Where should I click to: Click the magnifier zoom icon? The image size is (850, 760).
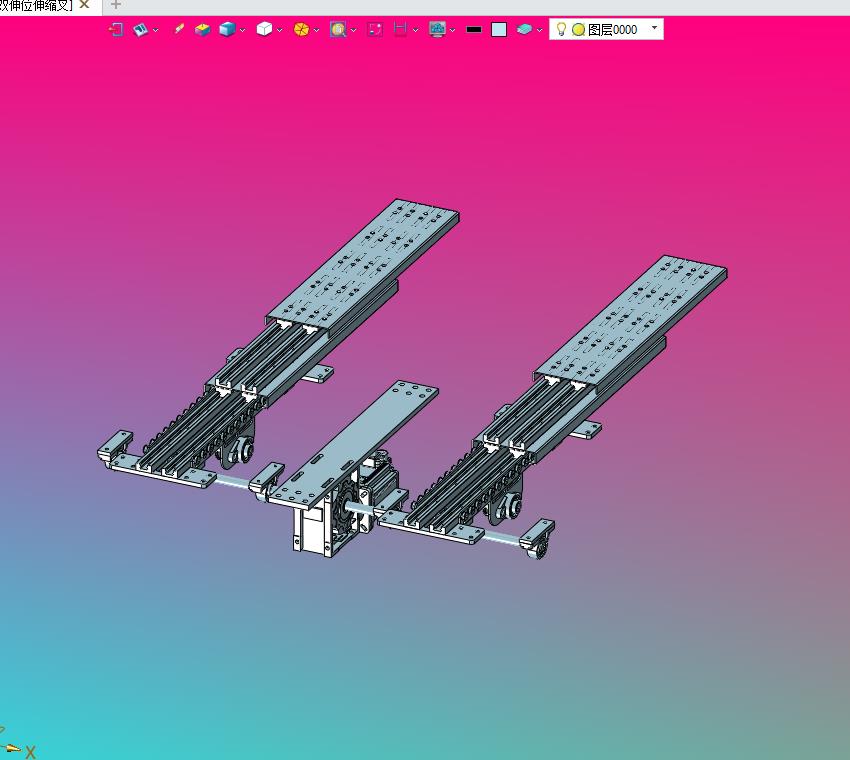click(338, 29)
